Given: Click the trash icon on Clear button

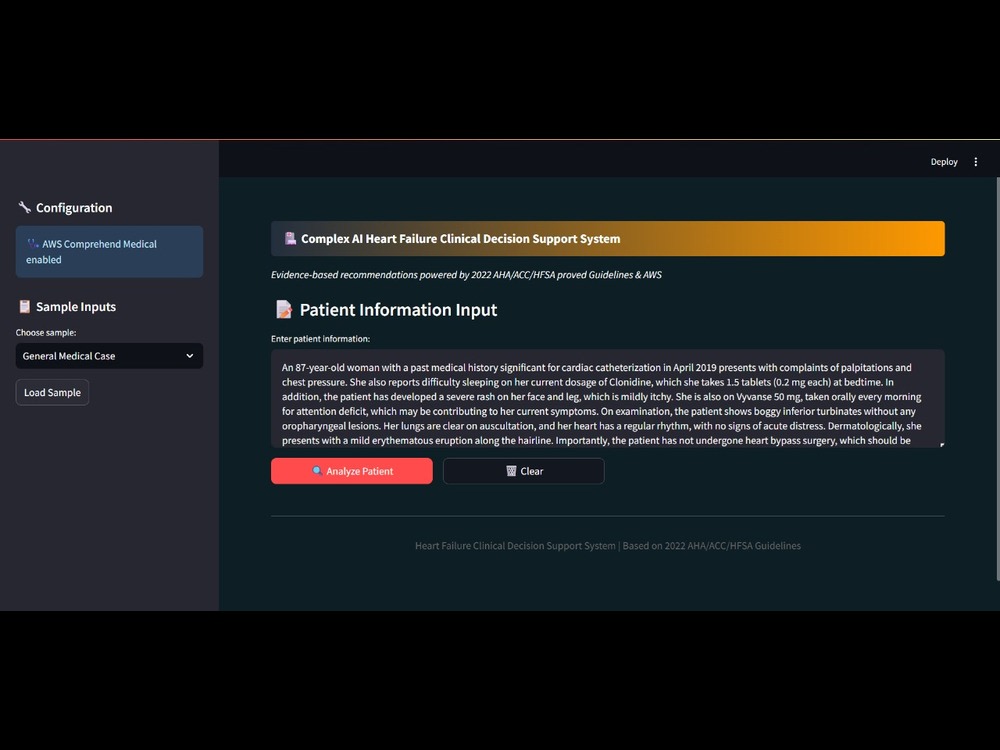Looking at the screenshot, I should coord(511,471).
